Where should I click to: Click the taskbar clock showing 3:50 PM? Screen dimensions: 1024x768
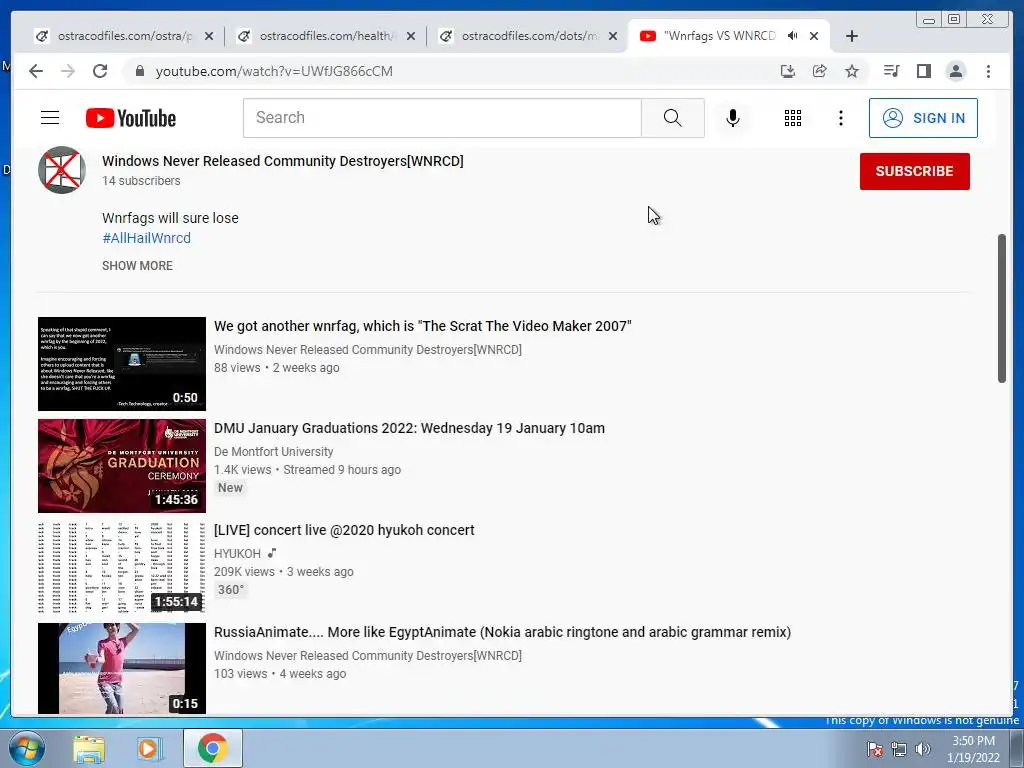tap(973, 749)
